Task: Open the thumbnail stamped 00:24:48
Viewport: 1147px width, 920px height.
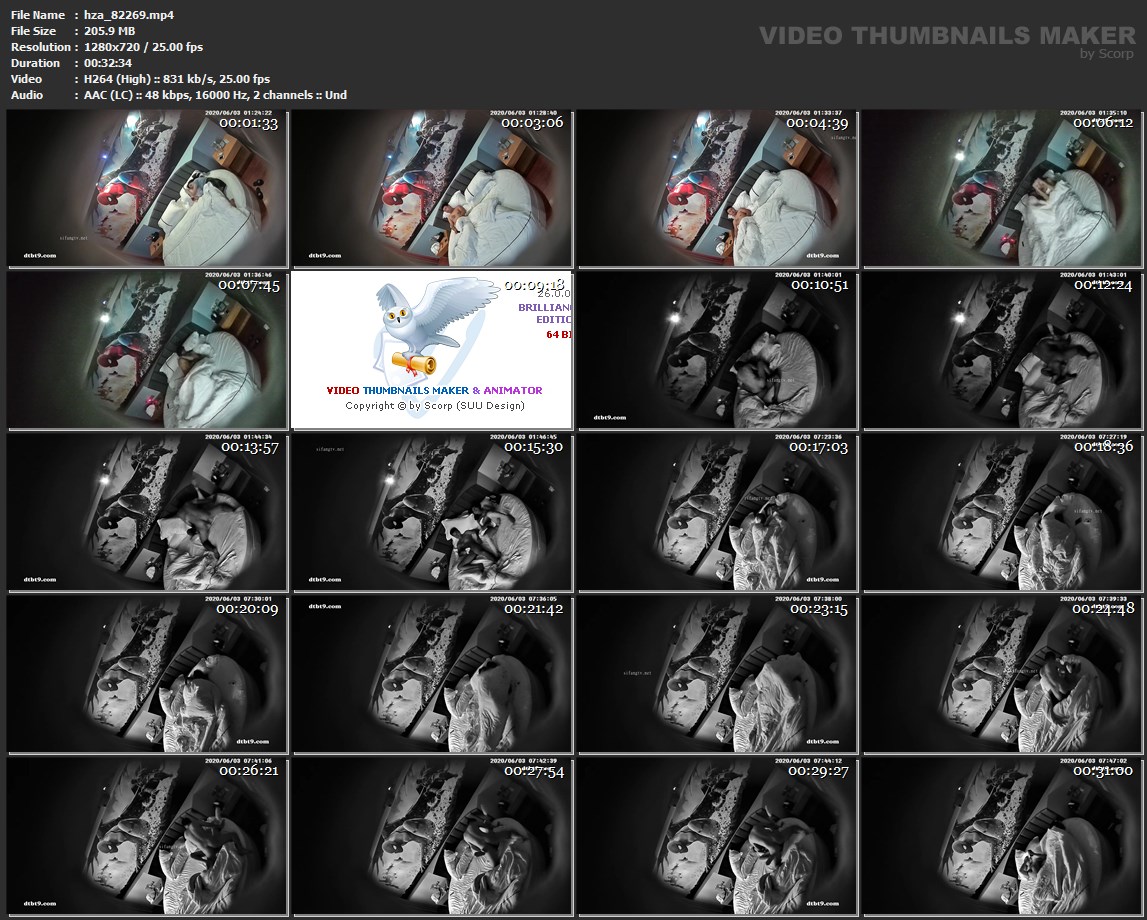Action: pyautogui.click(x=1003, y=674)
